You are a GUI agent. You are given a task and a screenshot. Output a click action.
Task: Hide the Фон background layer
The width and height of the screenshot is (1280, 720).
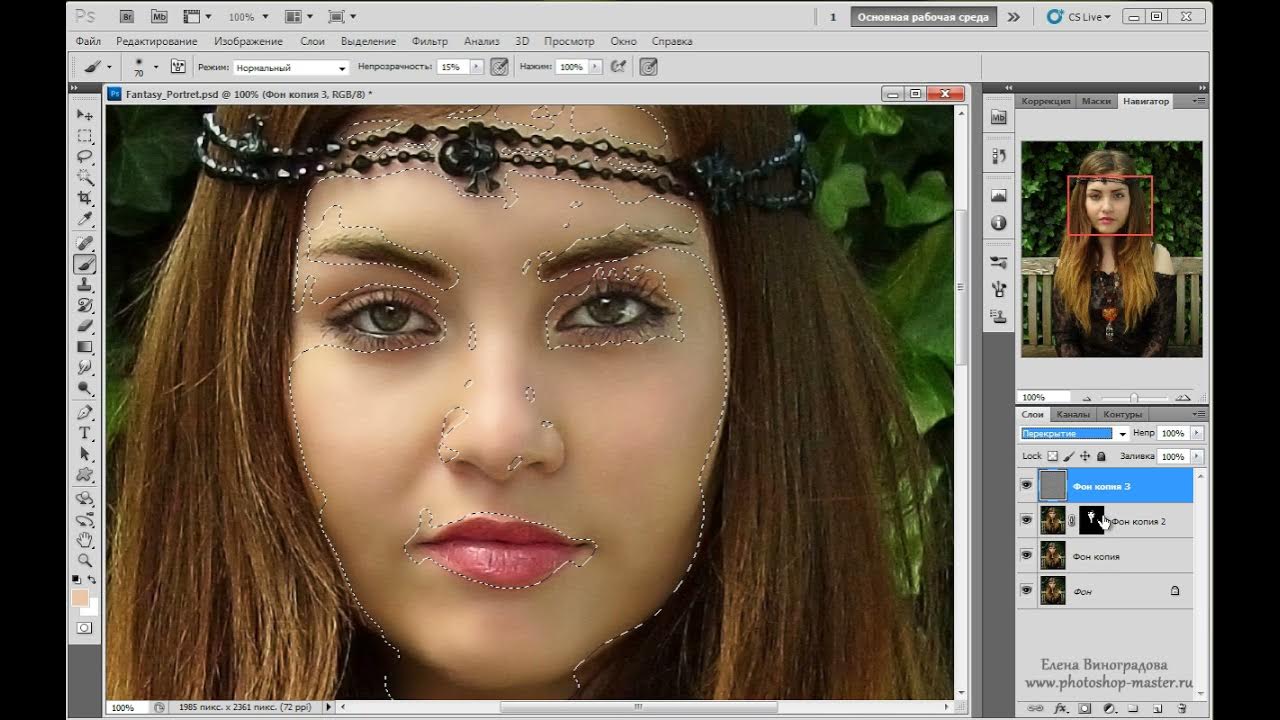(x=1026, y=591)
